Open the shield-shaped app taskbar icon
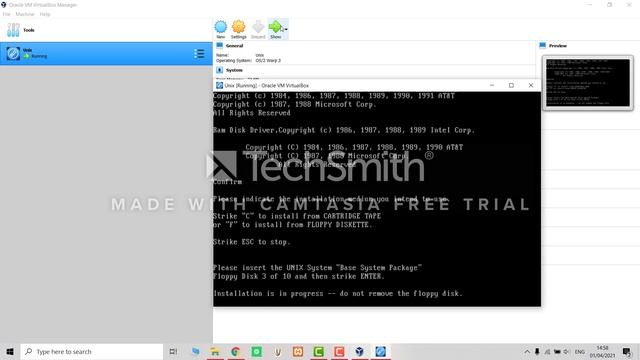 (x=278, y=351)
